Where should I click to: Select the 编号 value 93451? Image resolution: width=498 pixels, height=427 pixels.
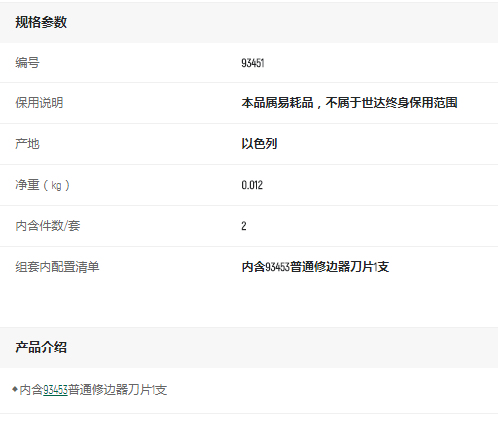pos(253,63)
